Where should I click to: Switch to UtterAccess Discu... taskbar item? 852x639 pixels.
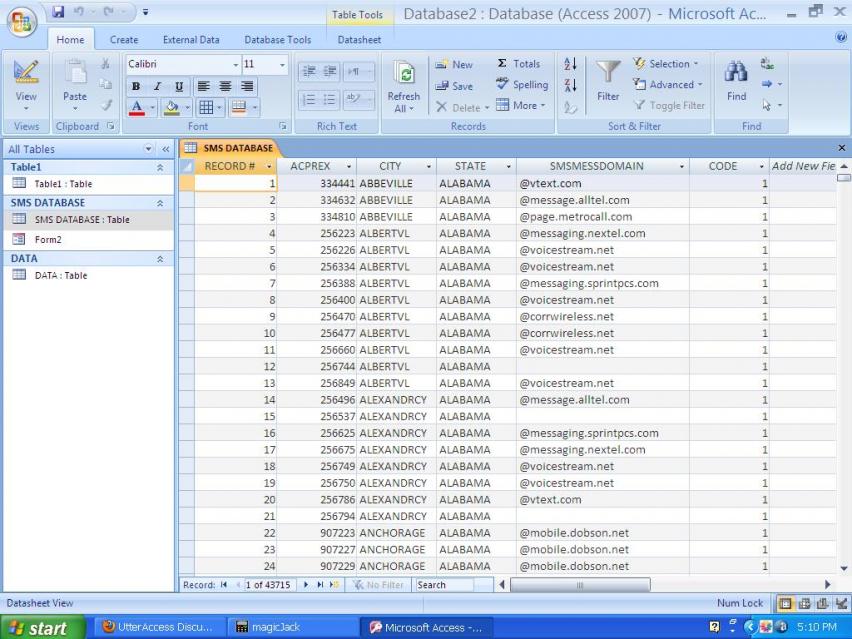[x=158, y=627]
